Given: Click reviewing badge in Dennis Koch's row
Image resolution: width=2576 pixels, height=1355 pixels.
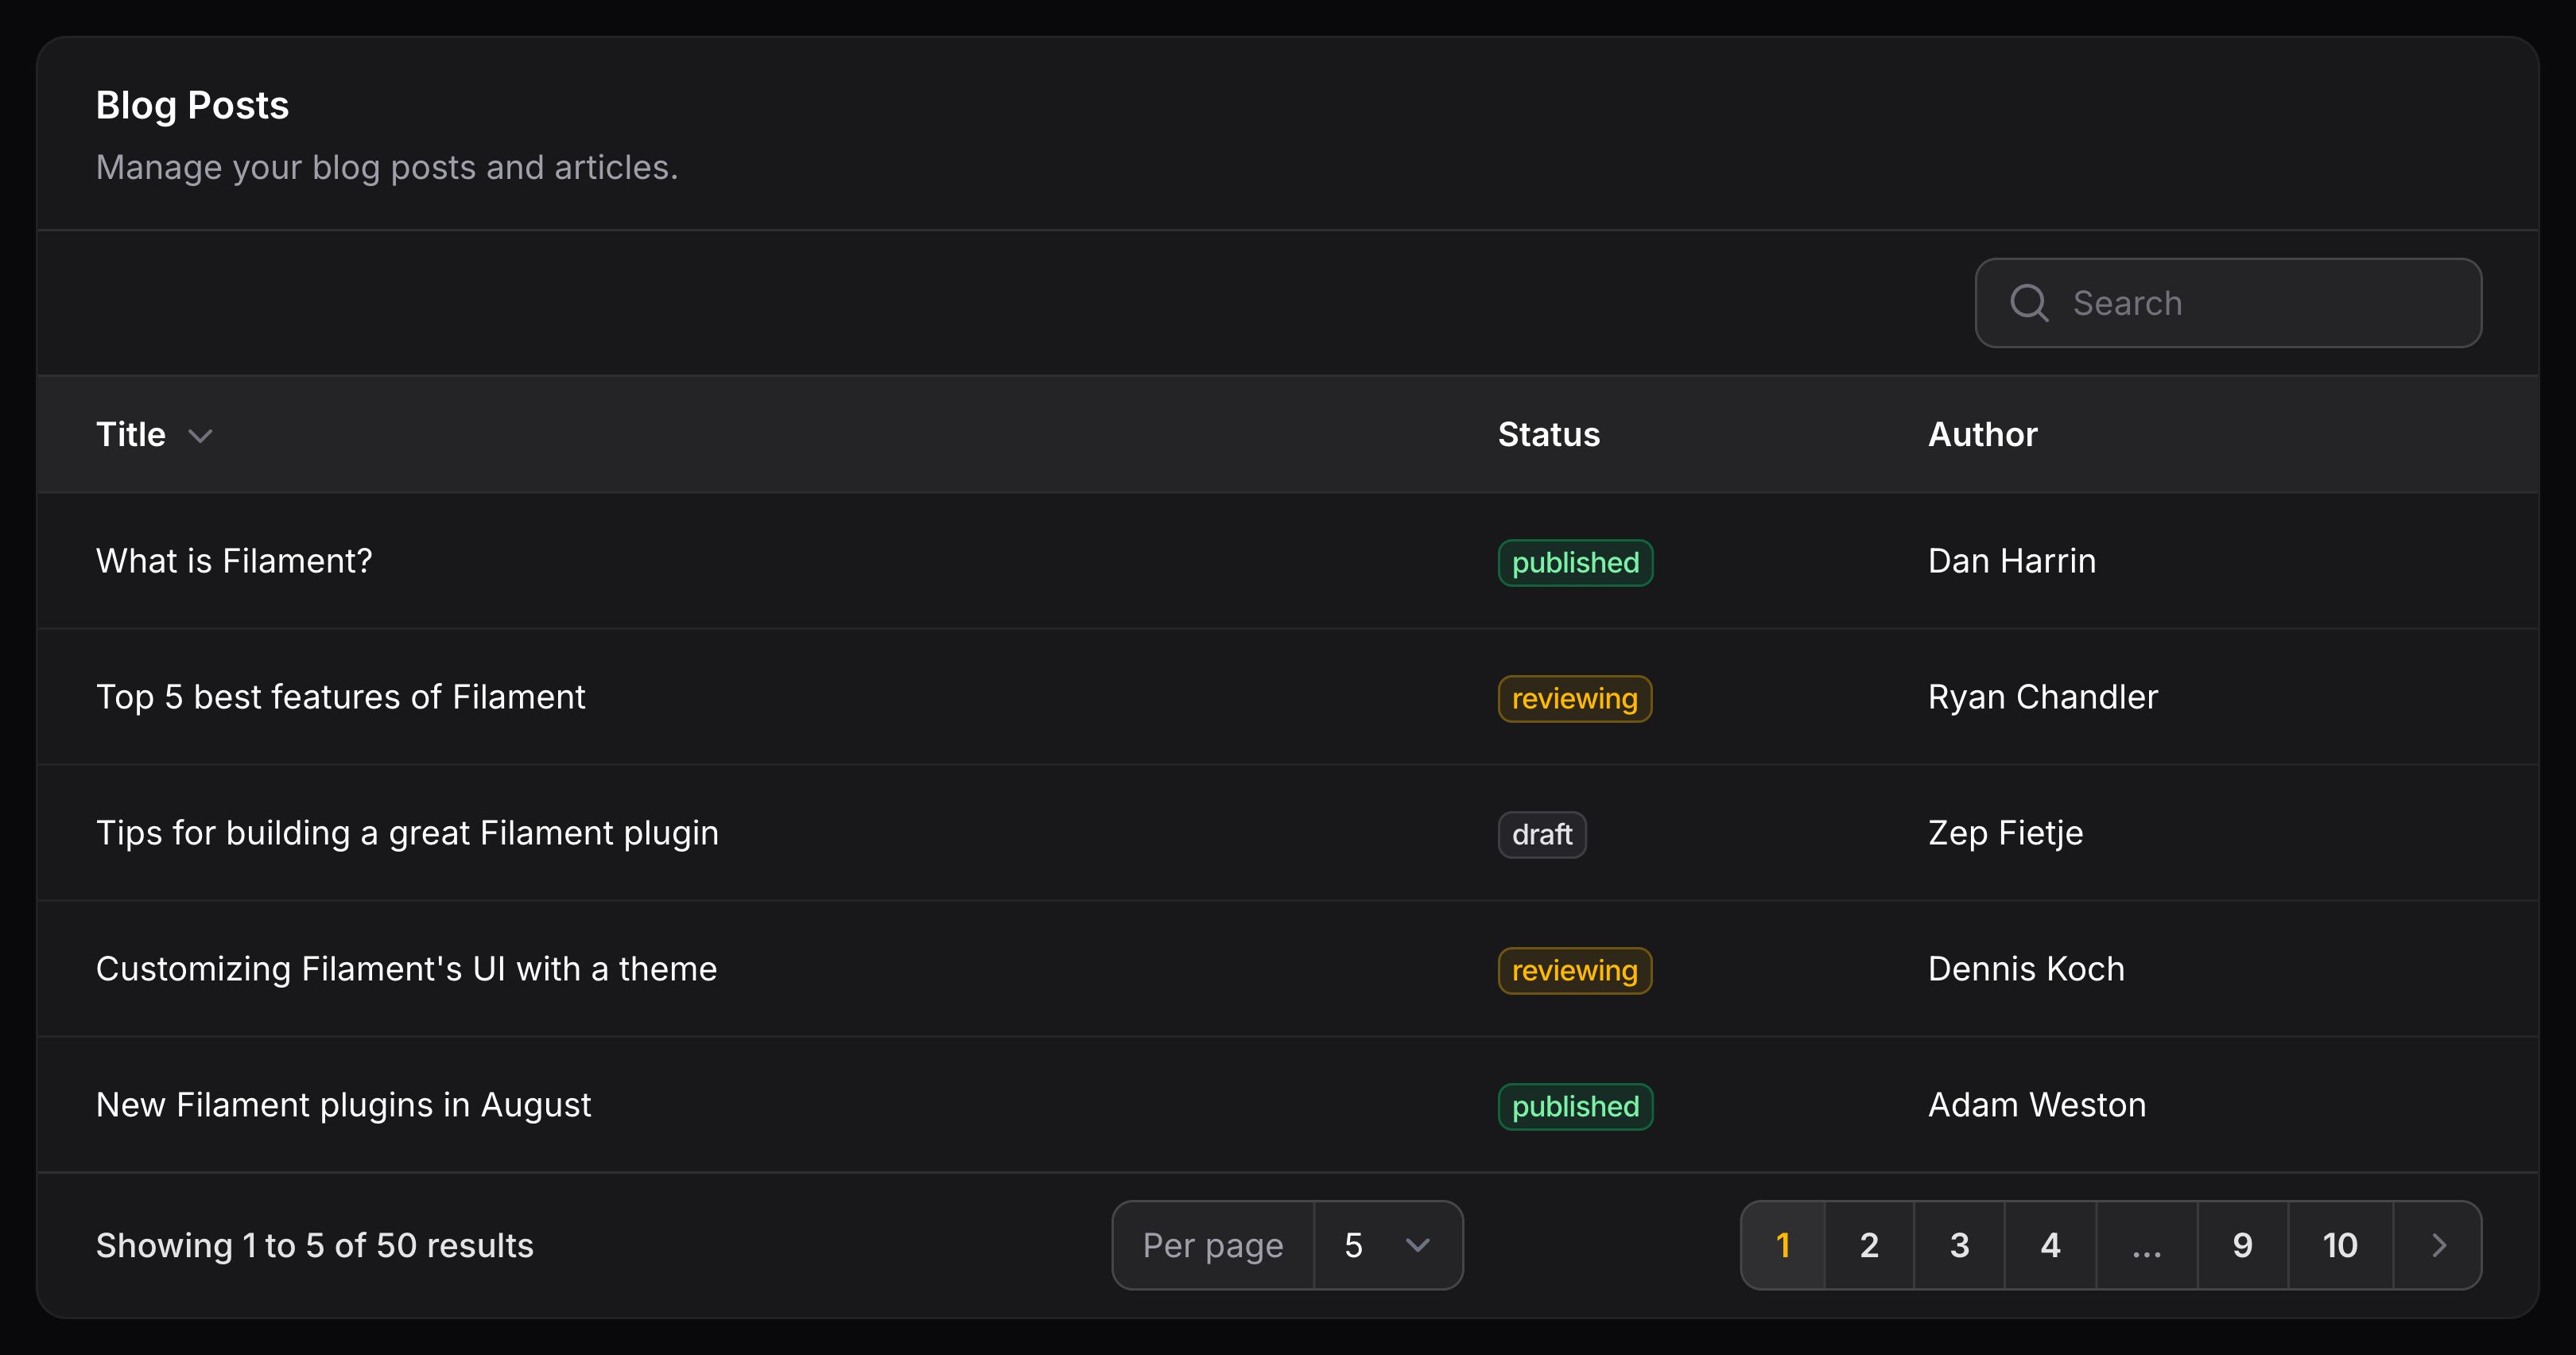Looking at the screenshot, I should 1575,971.
